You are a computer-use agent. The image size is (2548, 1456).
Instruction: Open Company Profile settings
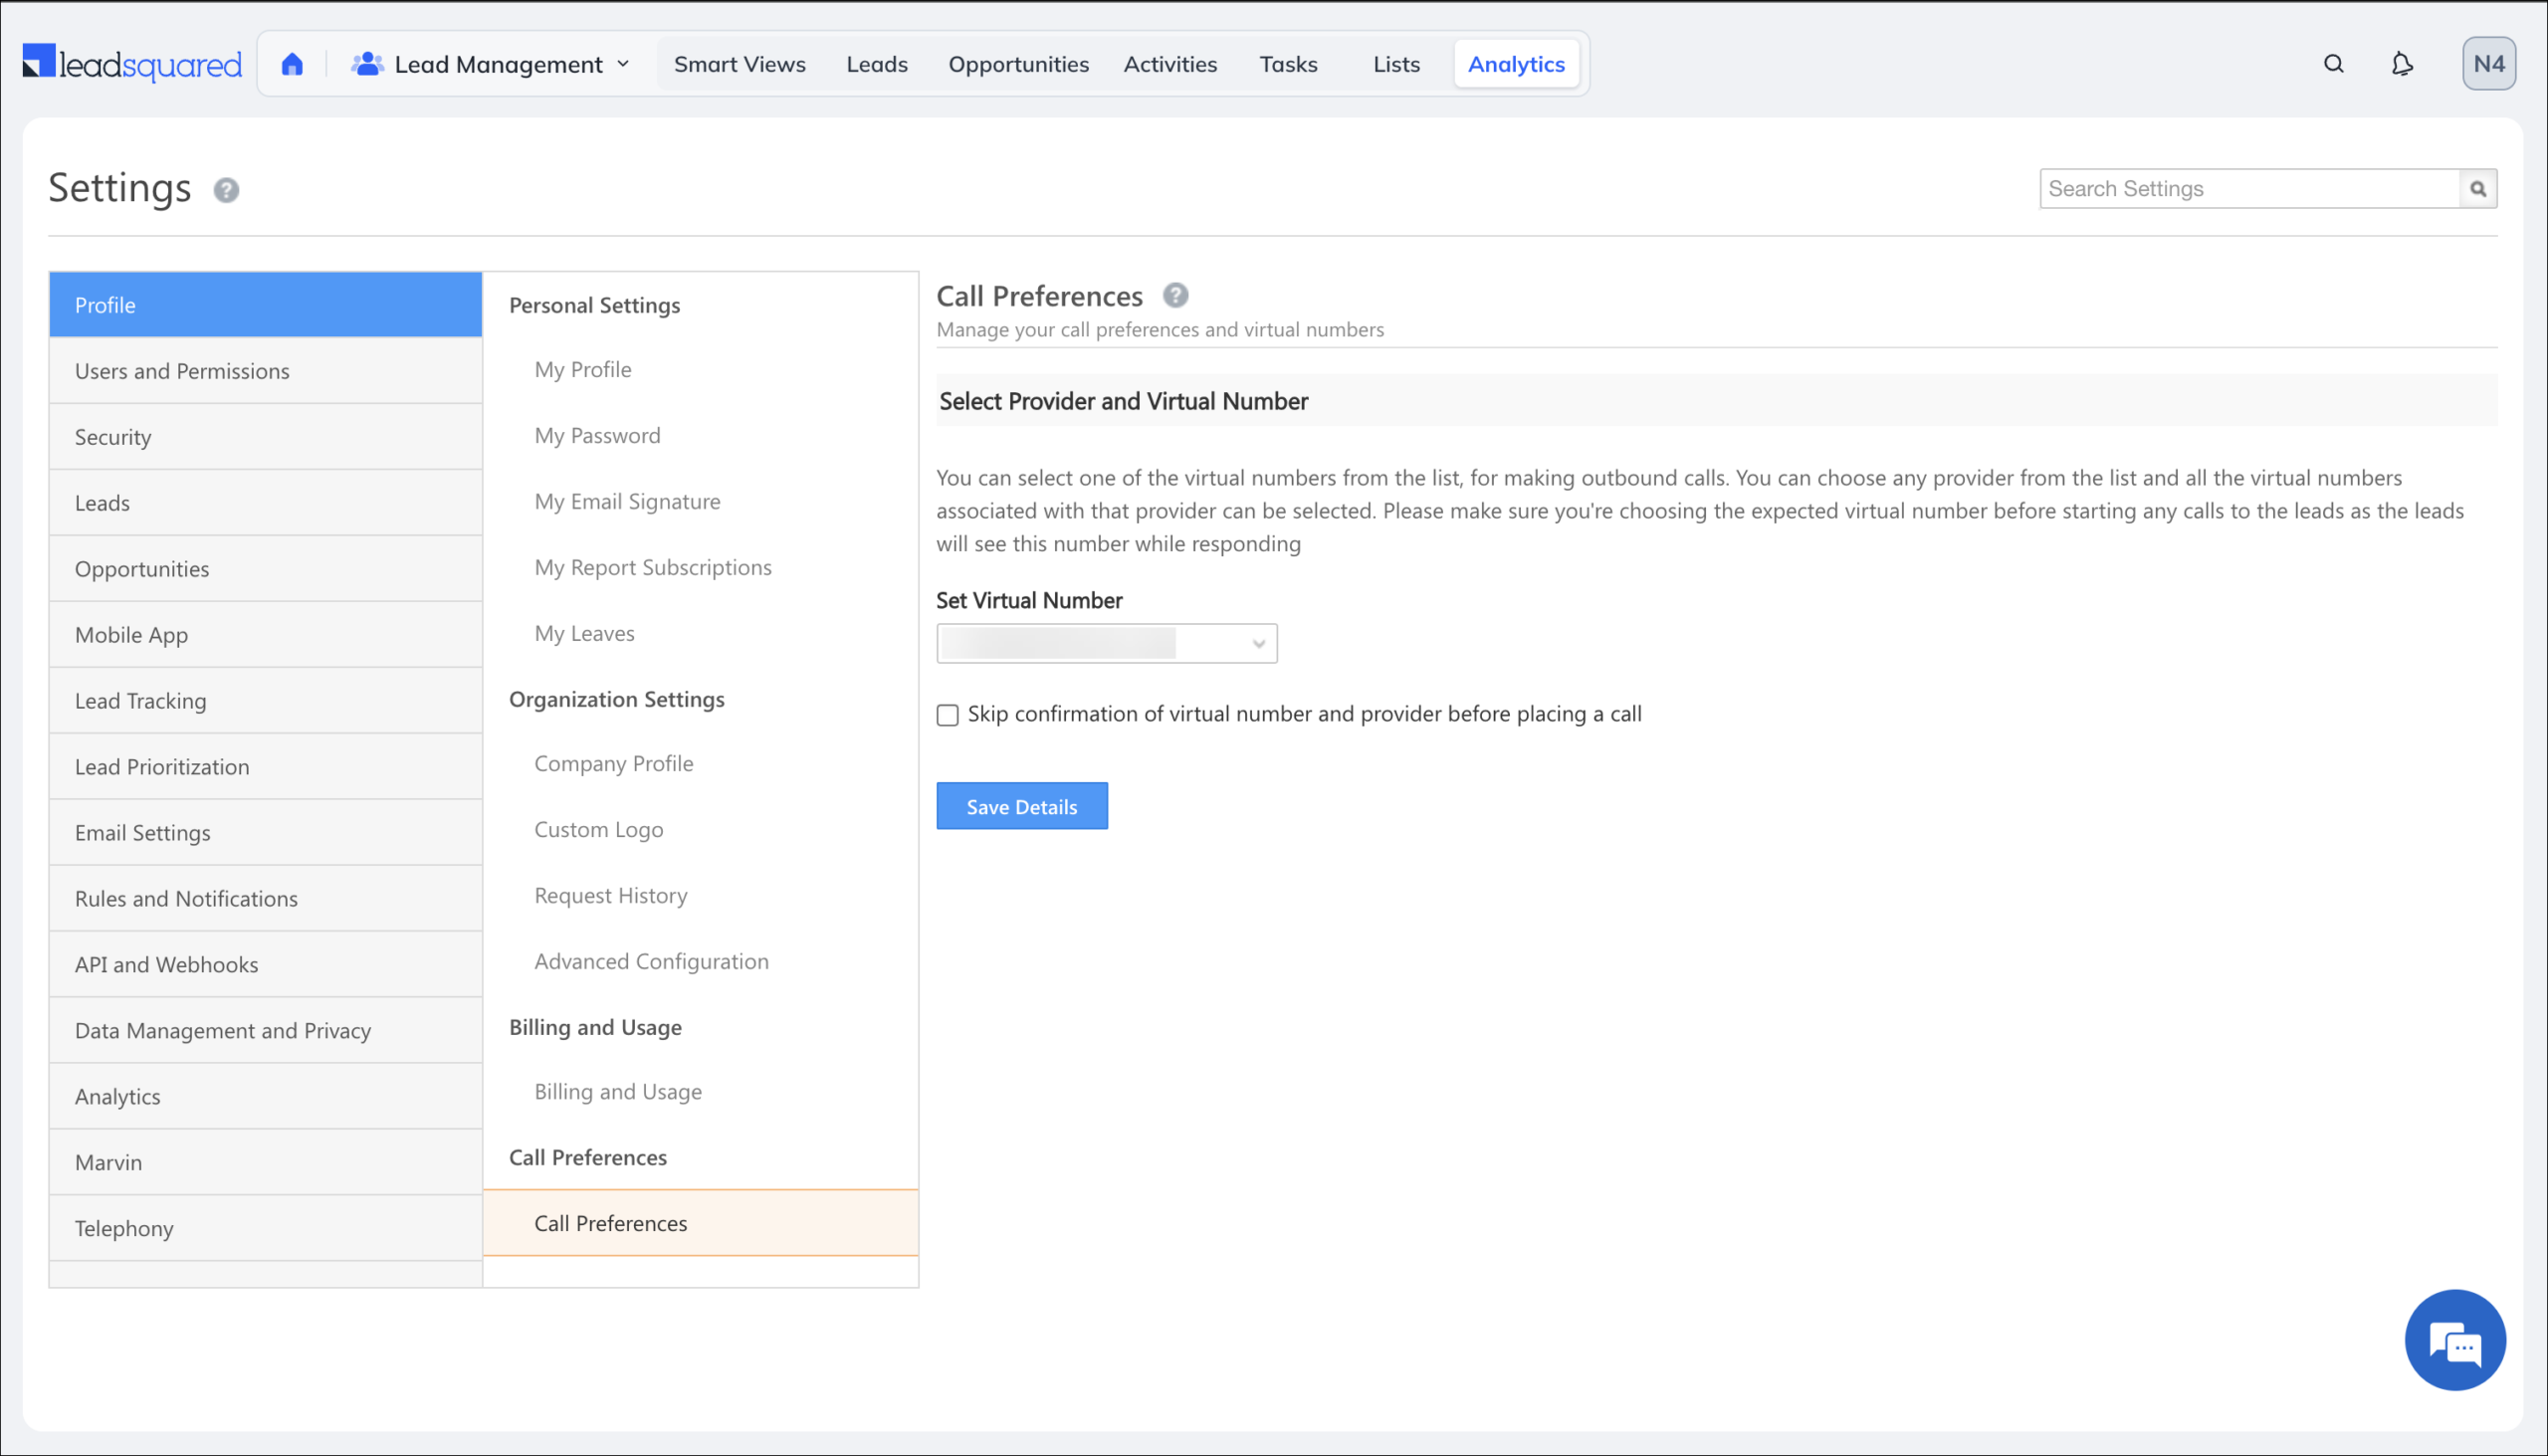point(613,763)
